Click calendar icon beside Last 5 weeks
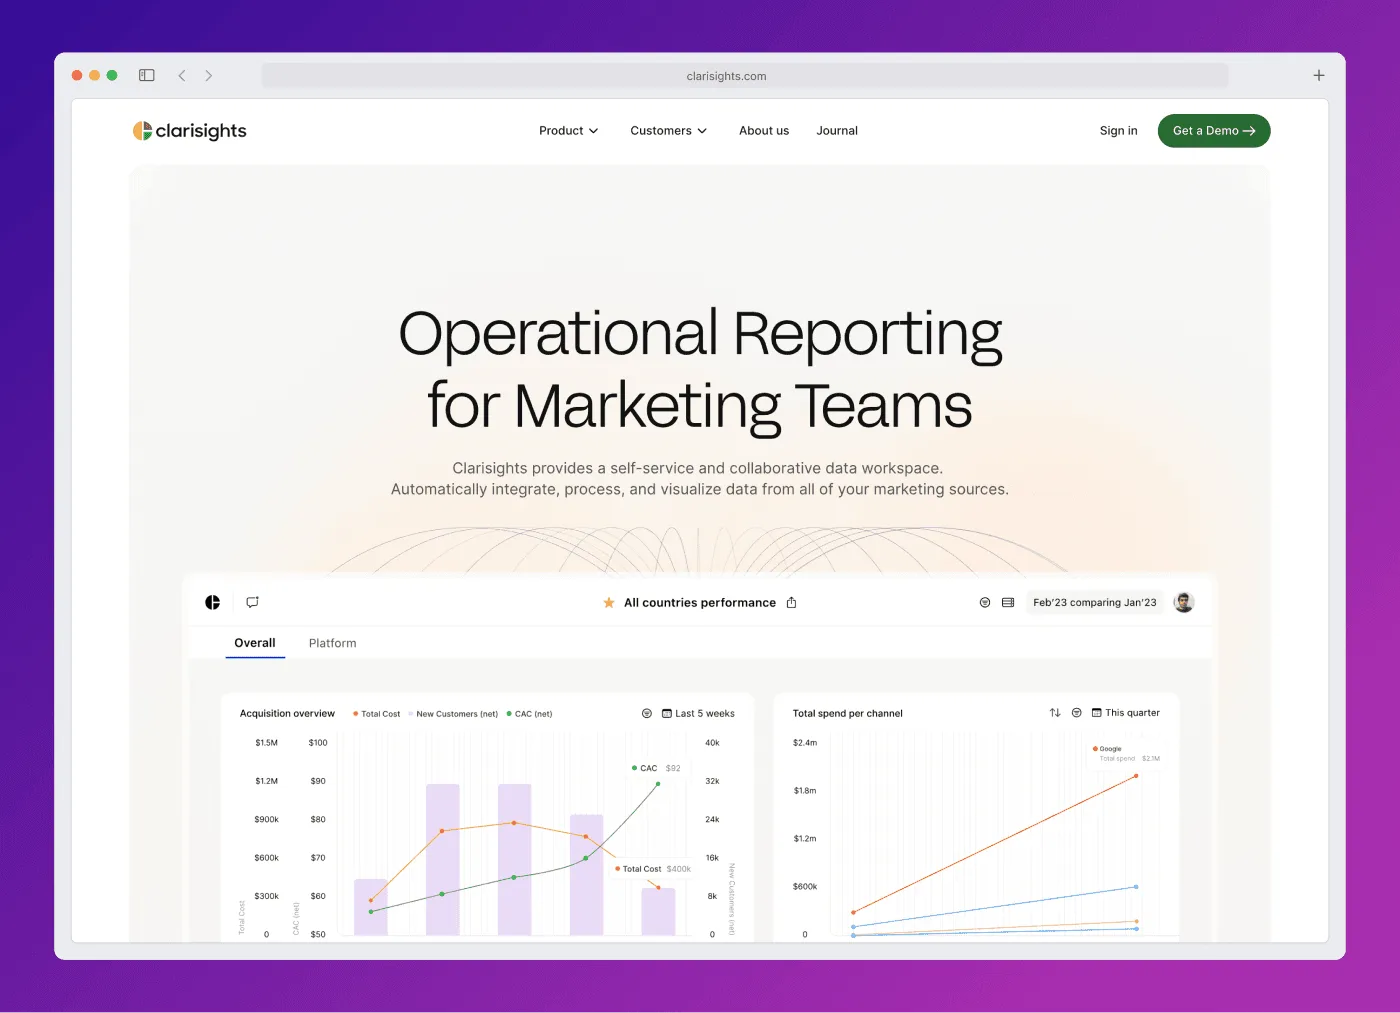Image resolution: width=1400 pixels, height=1013 pixels. point(667,713)
